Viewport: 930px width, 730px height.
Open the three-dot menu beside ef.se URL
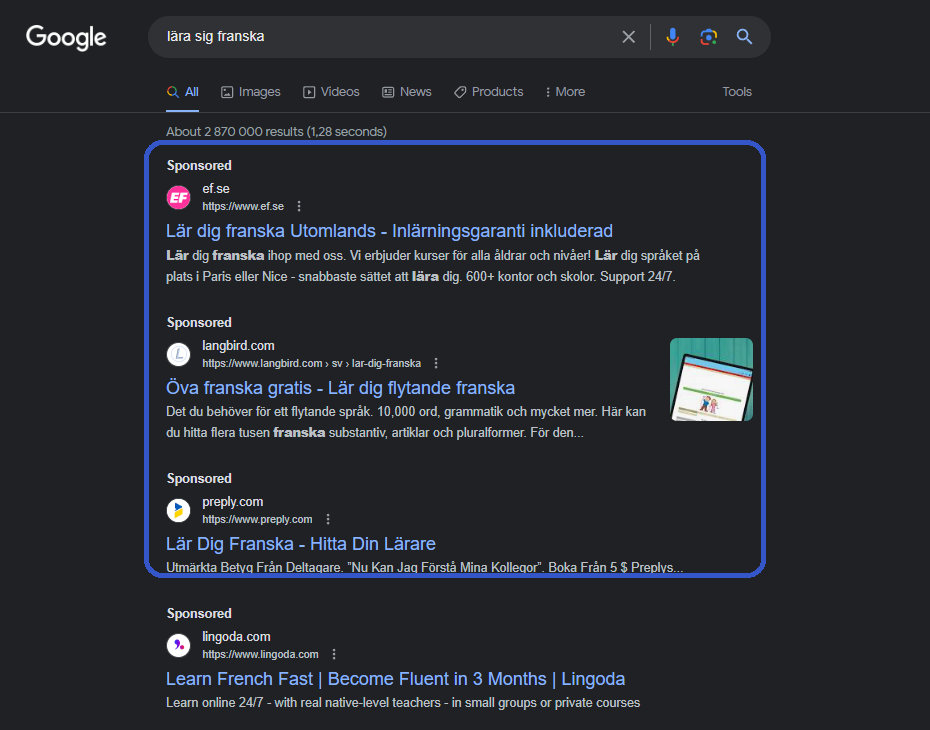299,207
